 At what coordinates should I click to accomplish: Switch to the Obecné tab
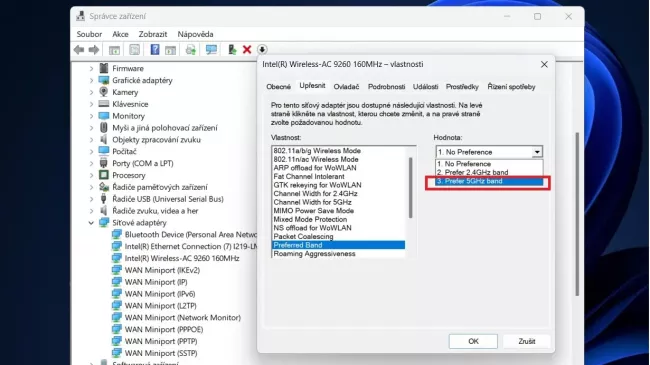(x=279, y=87)
